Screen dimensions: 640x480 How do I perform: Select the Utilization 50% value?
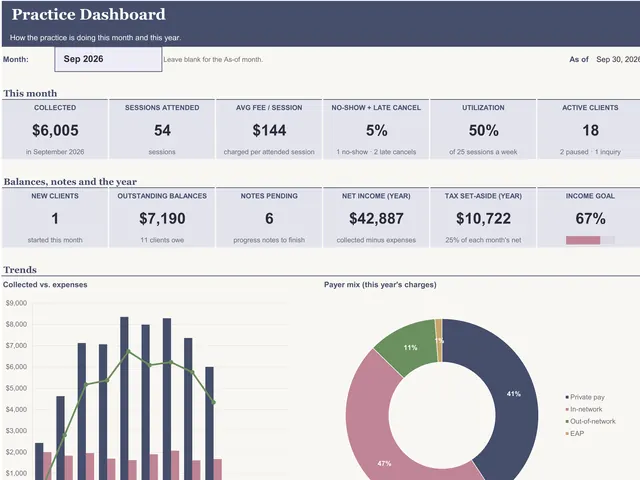(483, 130)
